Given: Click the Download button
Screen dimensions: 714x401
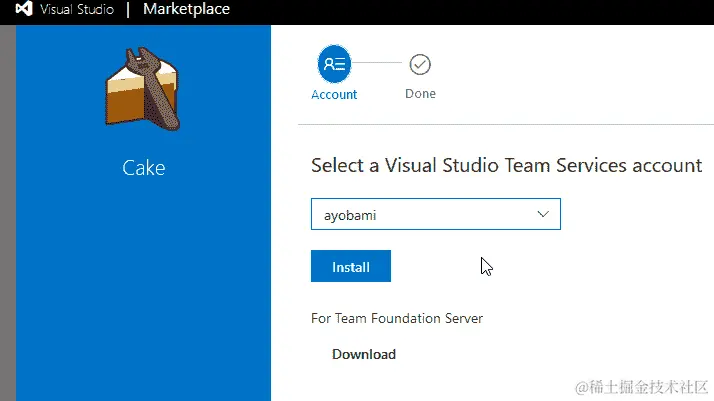Looking at the screenshot, I should [x=364, y=354].
